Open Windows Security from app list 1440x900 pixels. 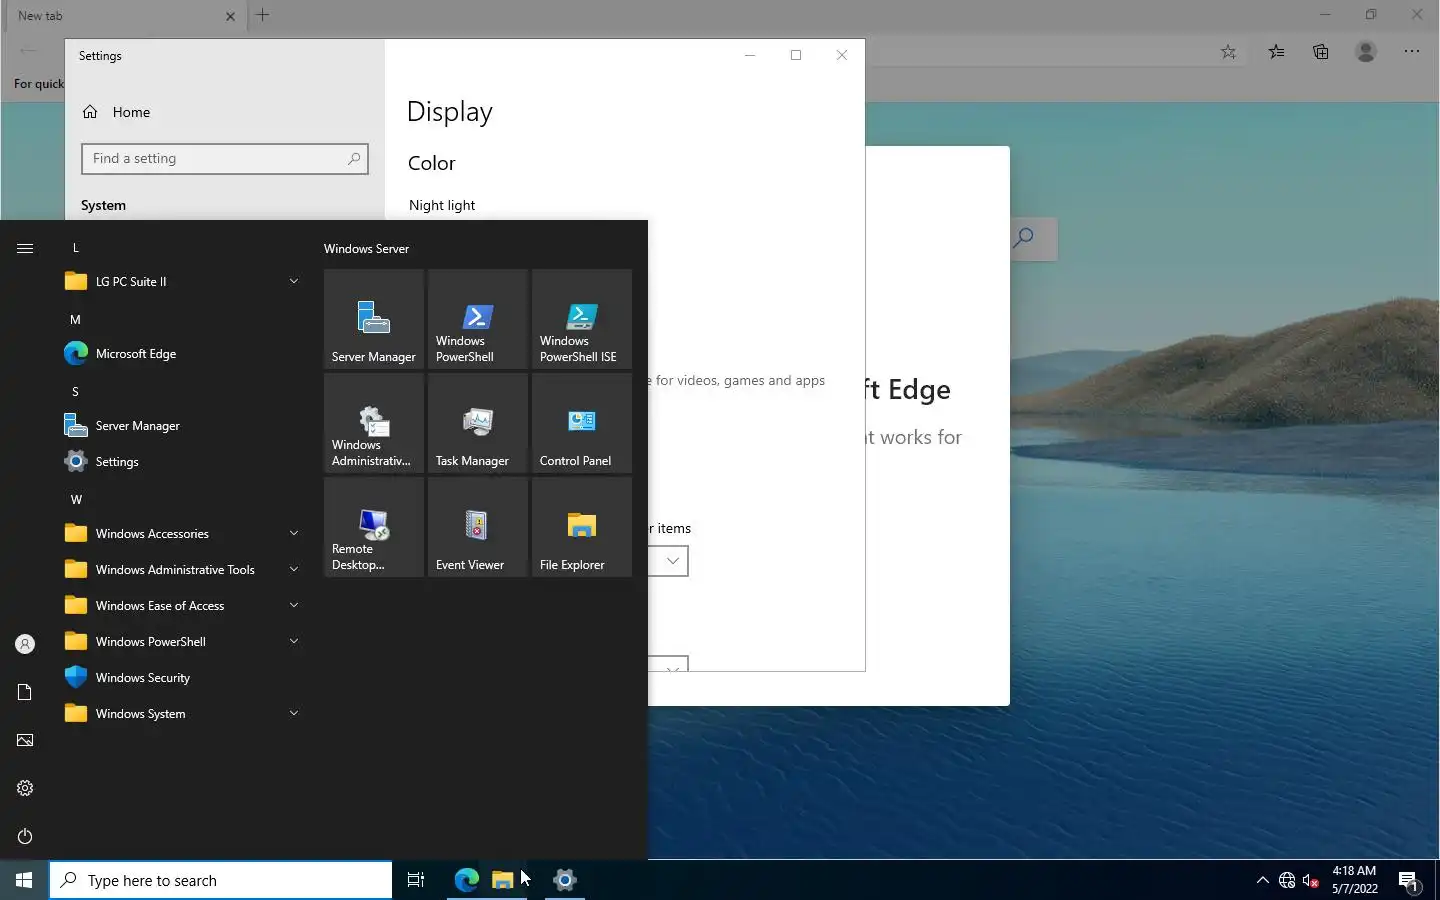[x=183, y=677]
